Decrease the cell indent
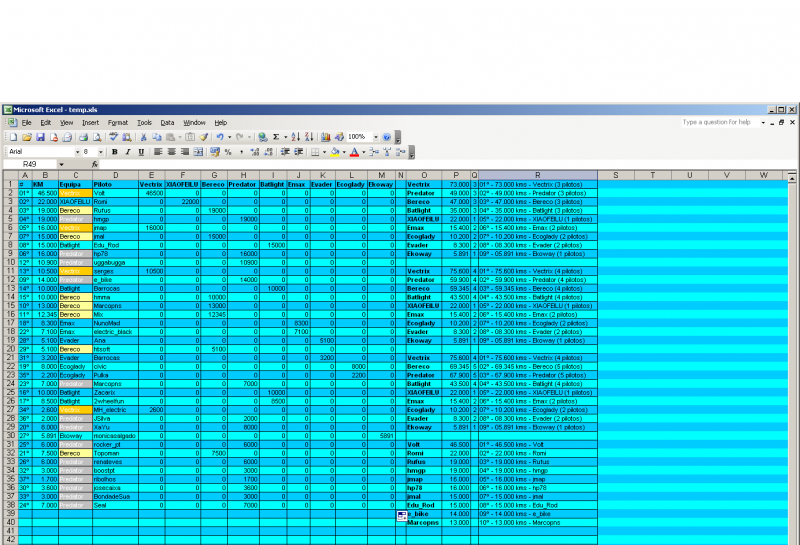Viewport: 800px width, 545px height. [x=285, y=152]
